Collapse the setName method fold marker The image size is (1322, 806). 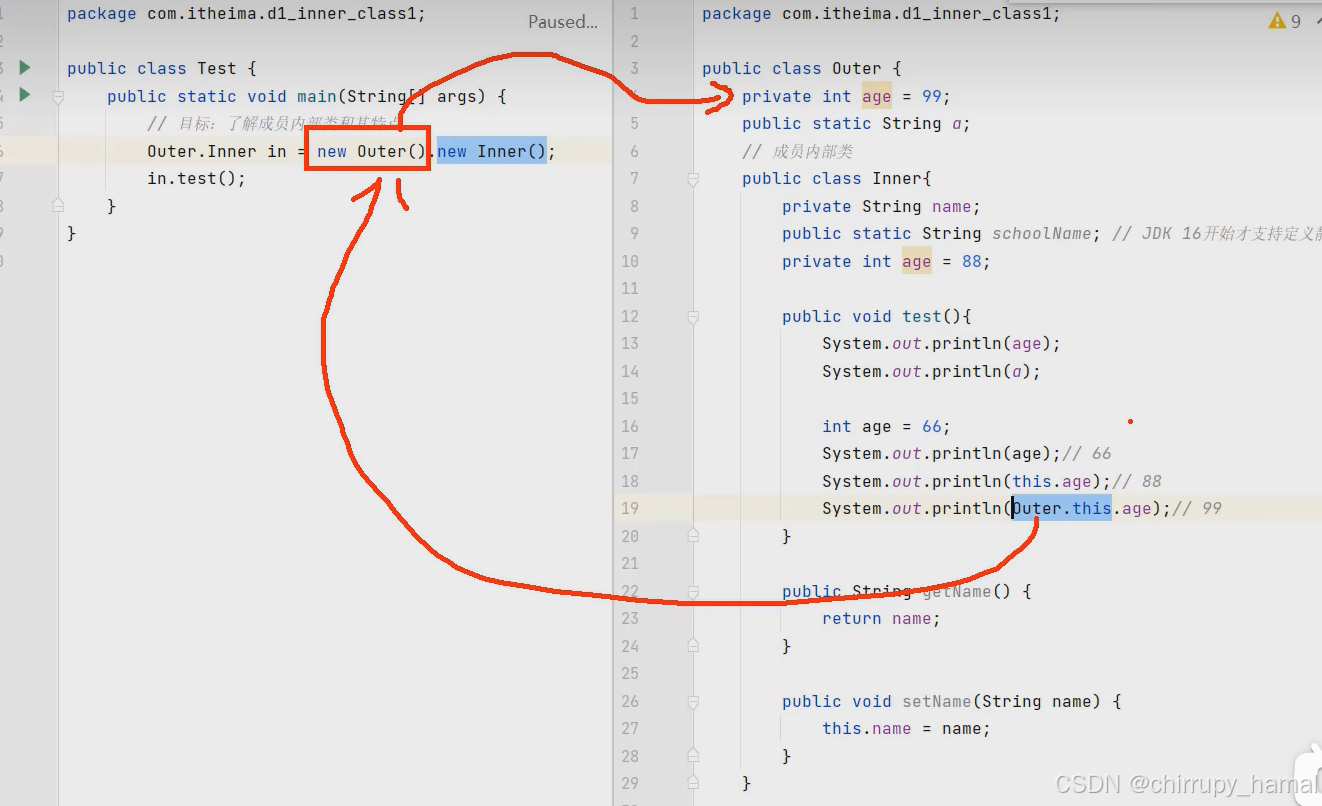[693, 702]
